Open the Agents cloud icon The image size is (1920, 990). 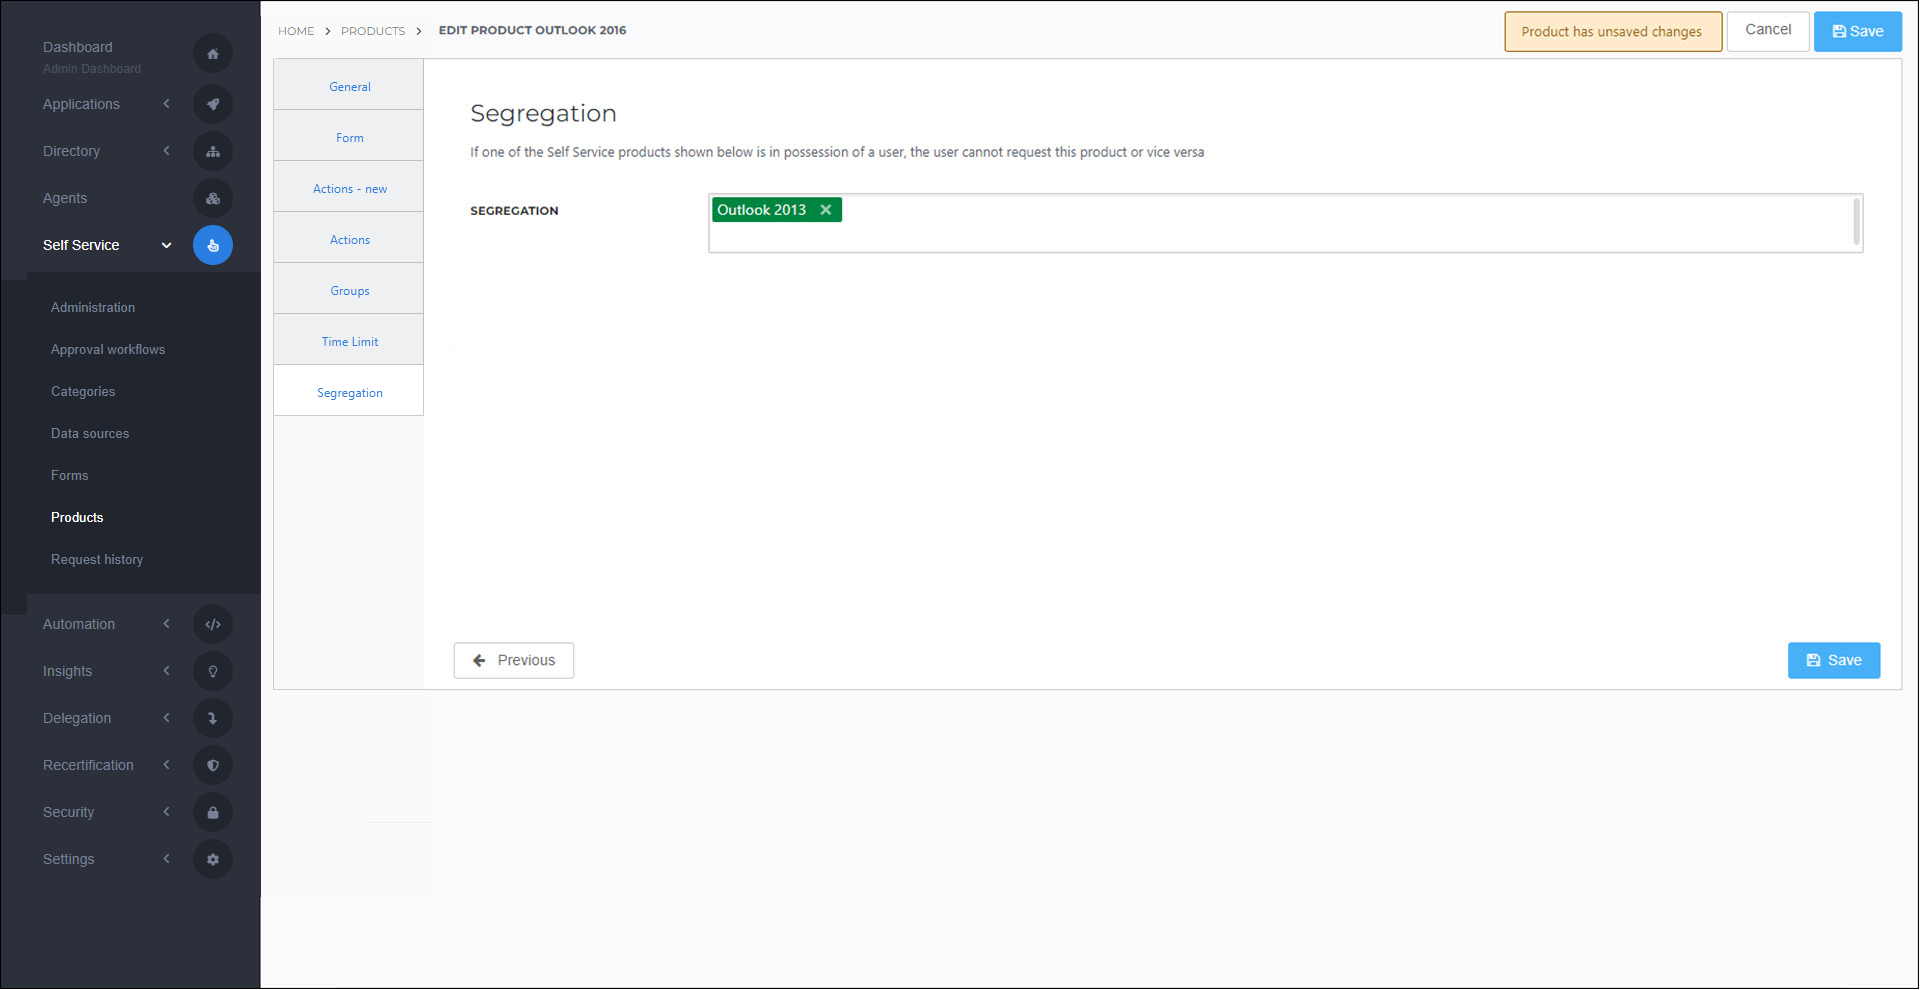(212, 198)
